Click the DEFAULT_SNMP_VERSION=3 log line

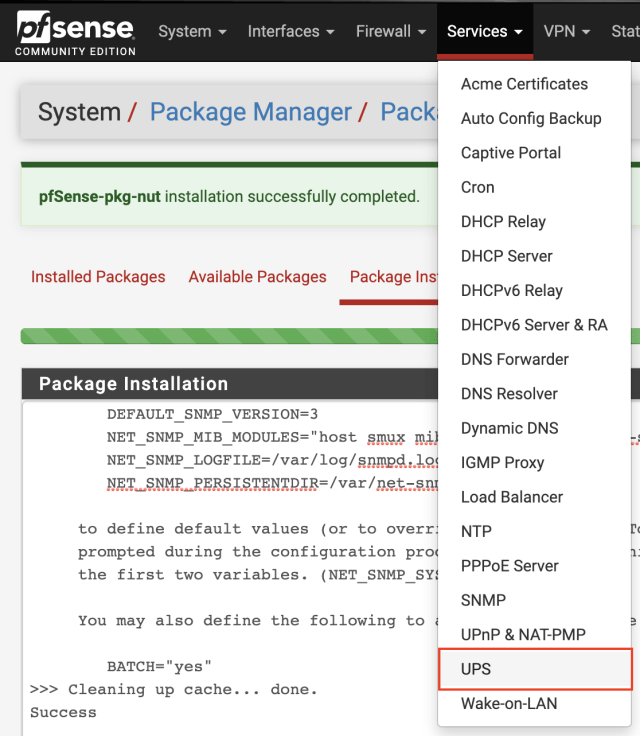pos(212,414)
